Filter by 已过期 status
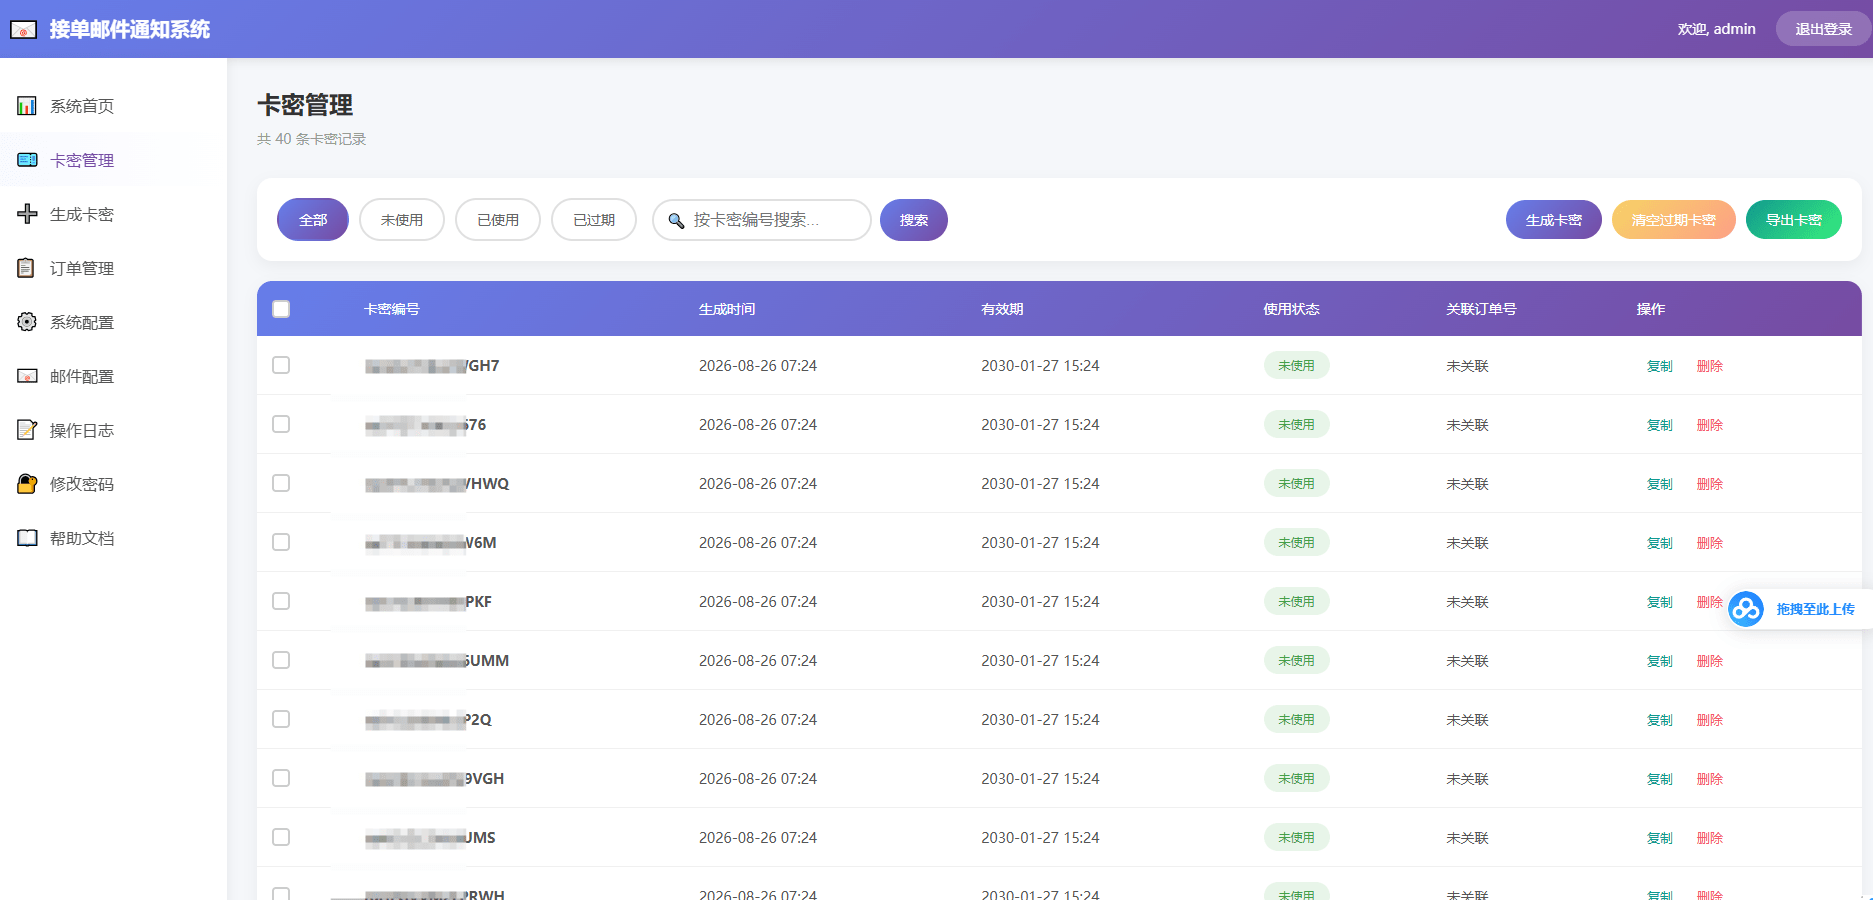 point(594,220)
